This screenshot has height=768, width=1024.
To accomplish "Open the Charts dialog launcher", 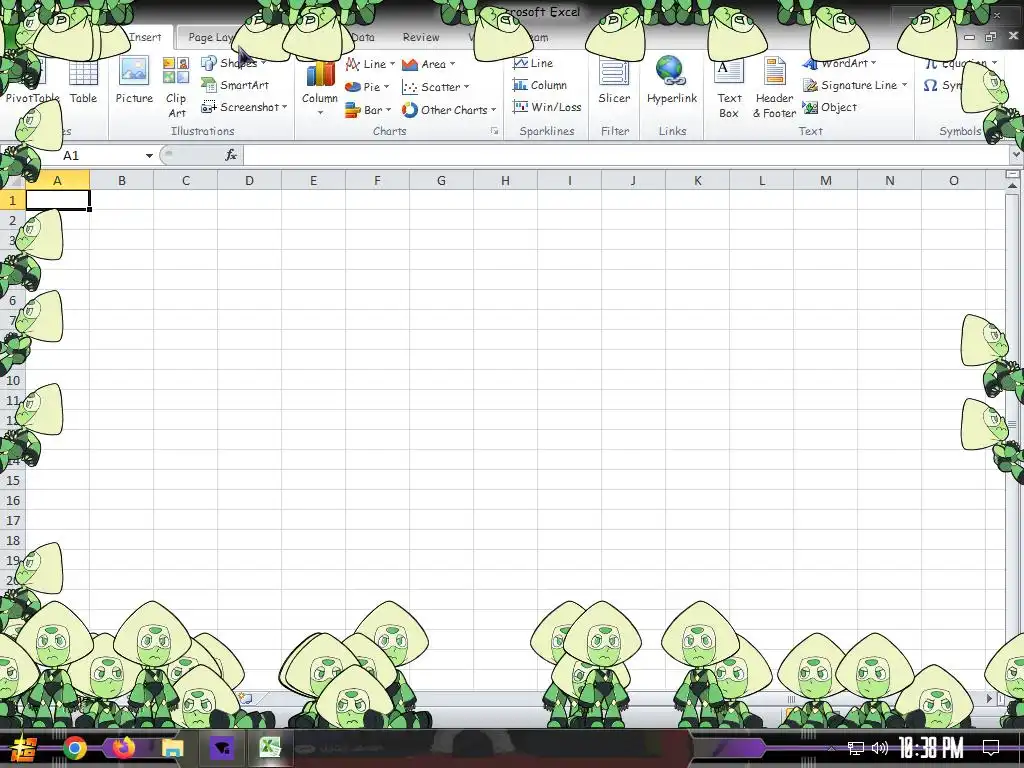I will 494,131.
